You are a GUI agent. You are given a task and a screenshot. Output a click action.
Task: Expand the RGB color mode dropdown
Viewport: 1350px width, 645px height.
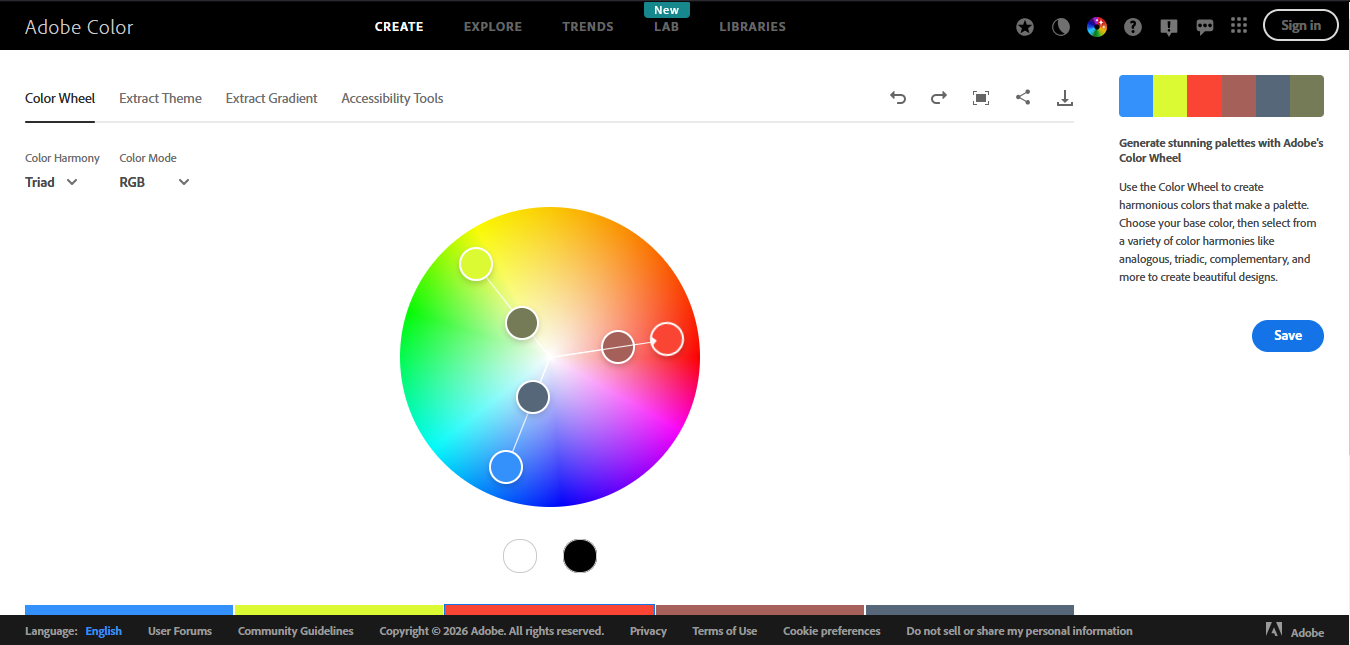coord(154,182)
